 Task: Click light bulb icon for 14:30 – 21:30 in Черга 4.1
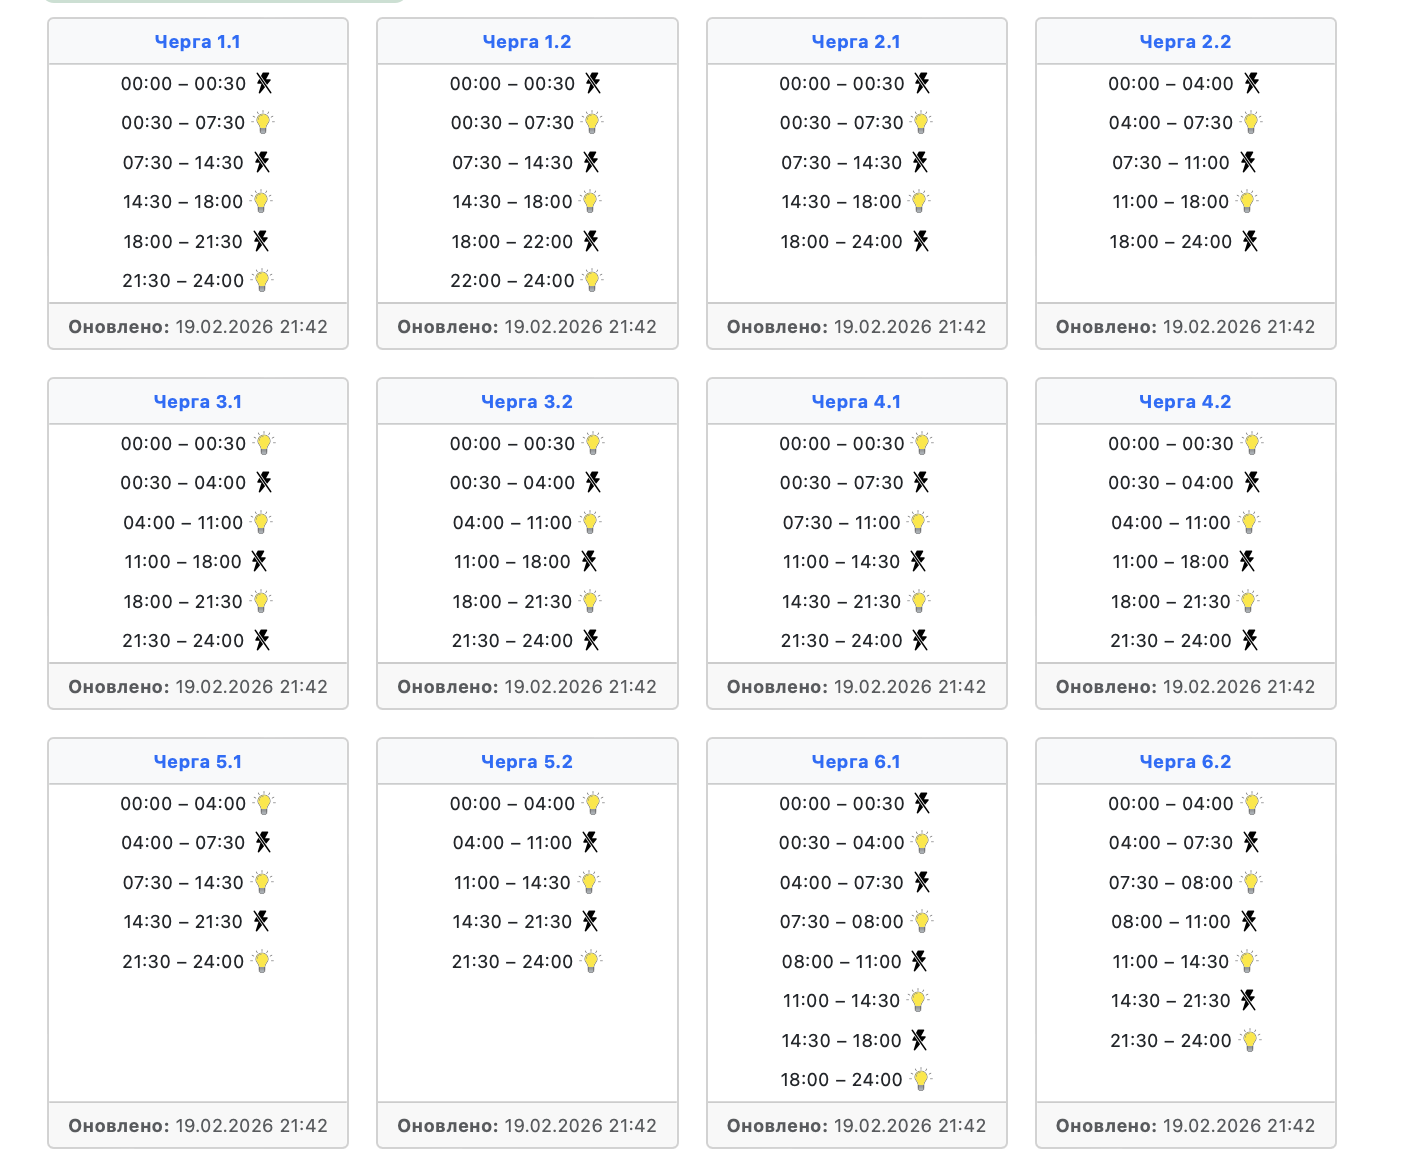[x=920, y=602]
